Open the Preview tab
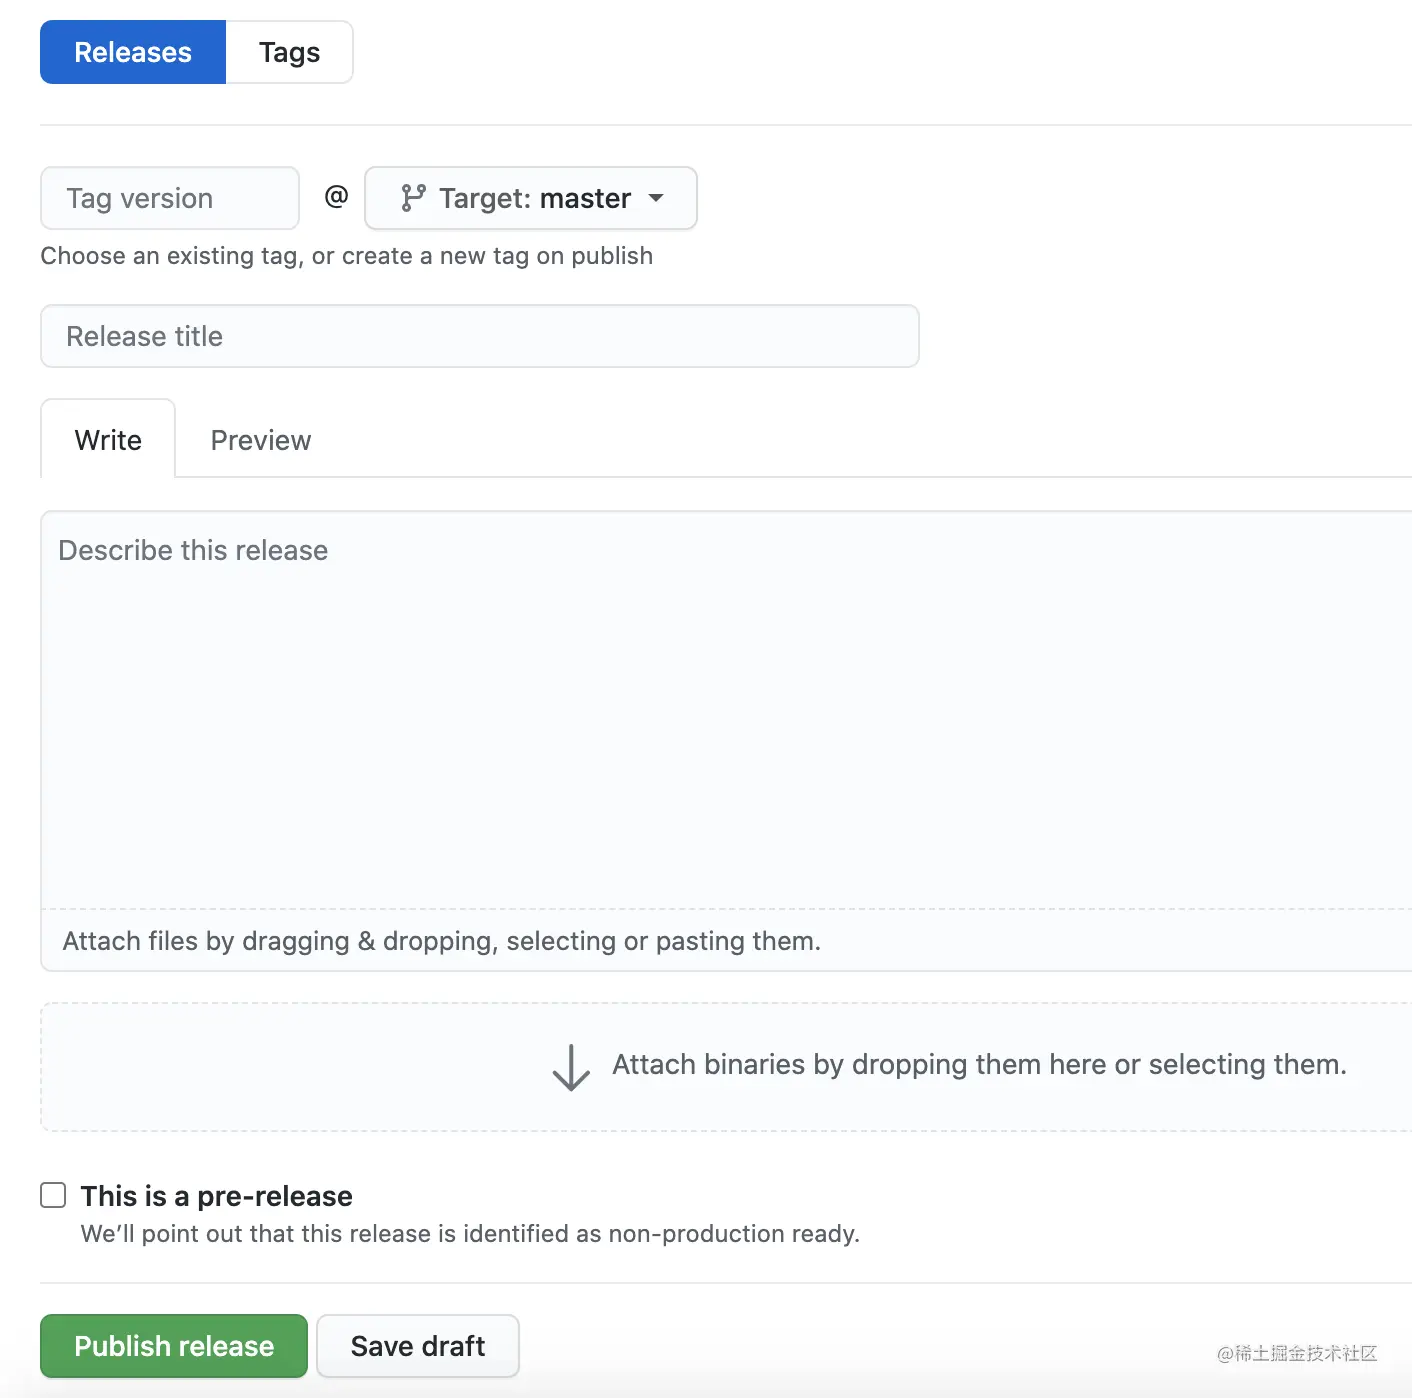Viewport: 1412px width, 1398px height. [x=261, y=440]
